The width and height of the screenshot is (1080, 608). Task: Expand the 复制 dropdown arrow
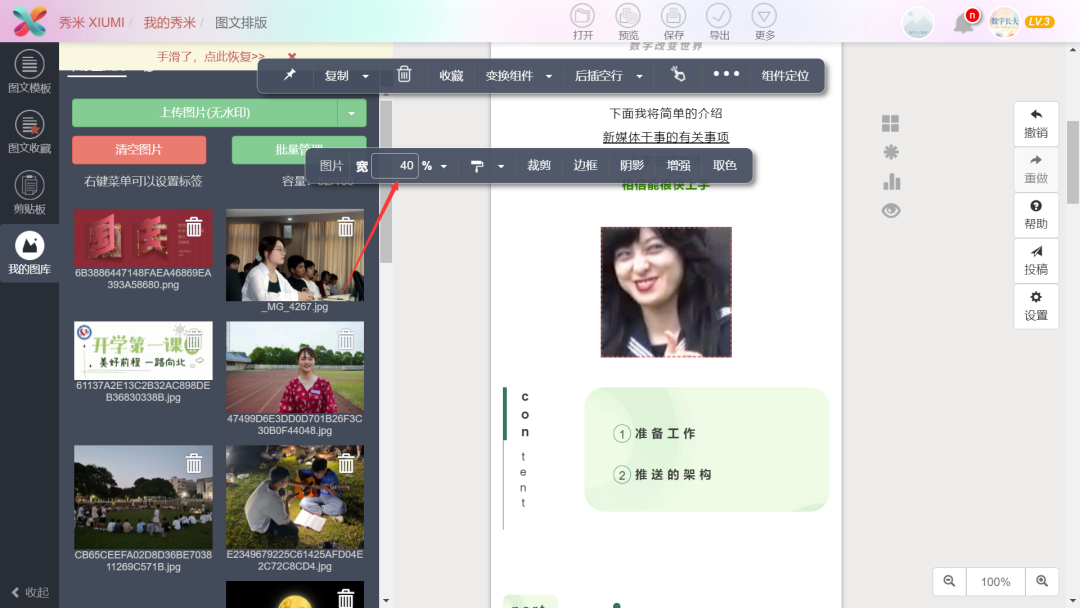click(366, 76)
